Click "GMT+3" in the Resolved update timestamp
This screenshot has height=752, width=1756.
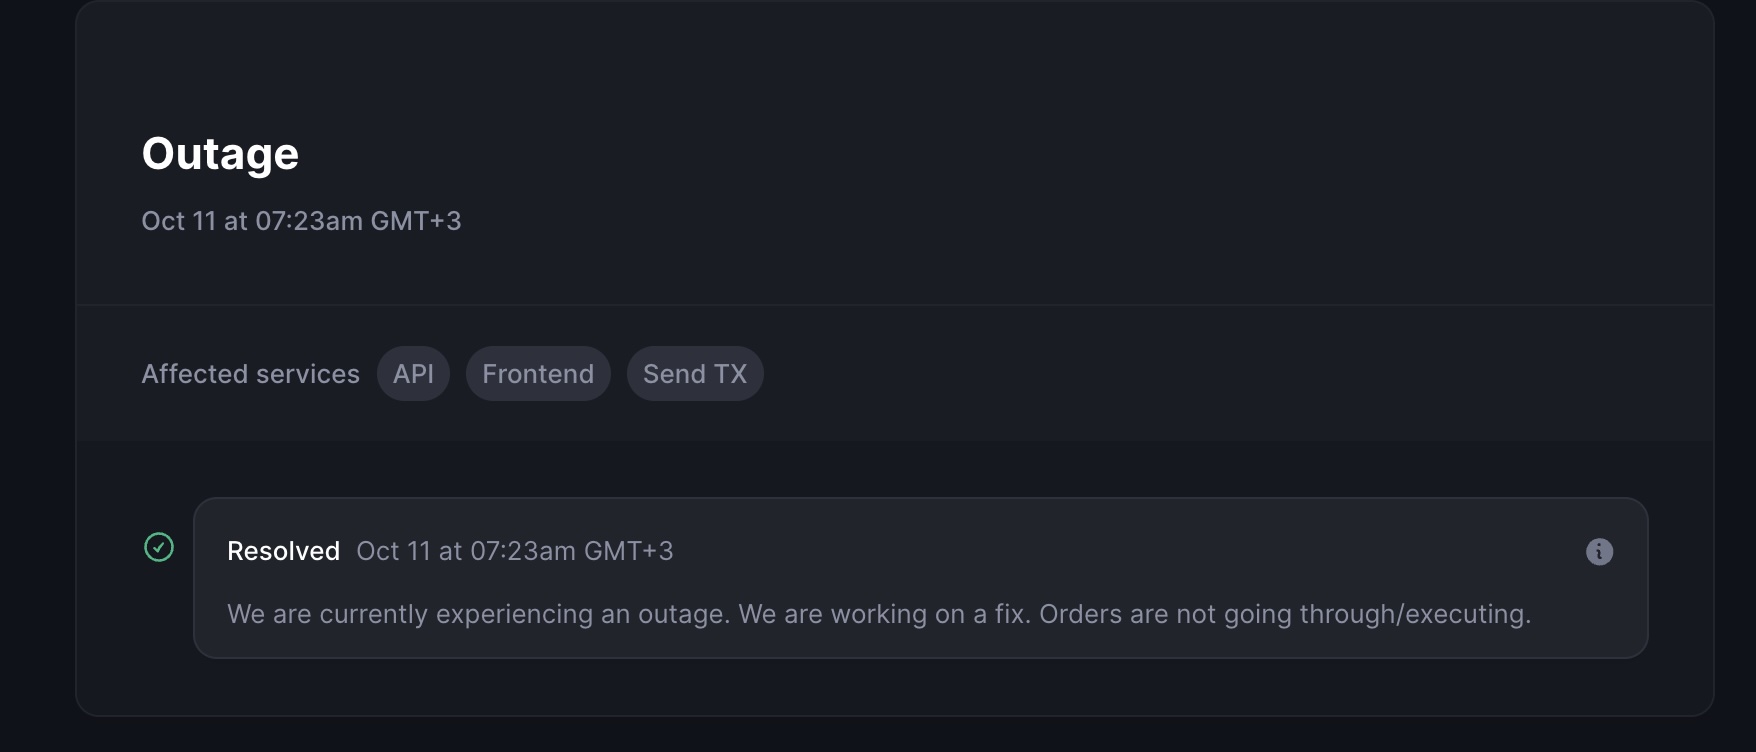point(628,551)
